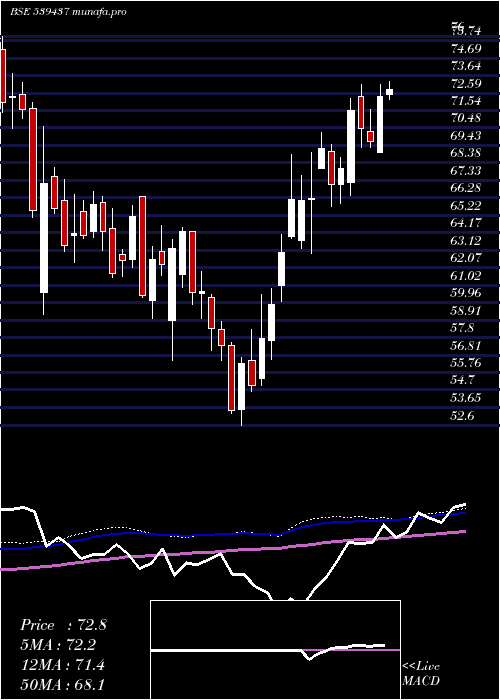Click the 68.38 price axis label

pos(466,153)
